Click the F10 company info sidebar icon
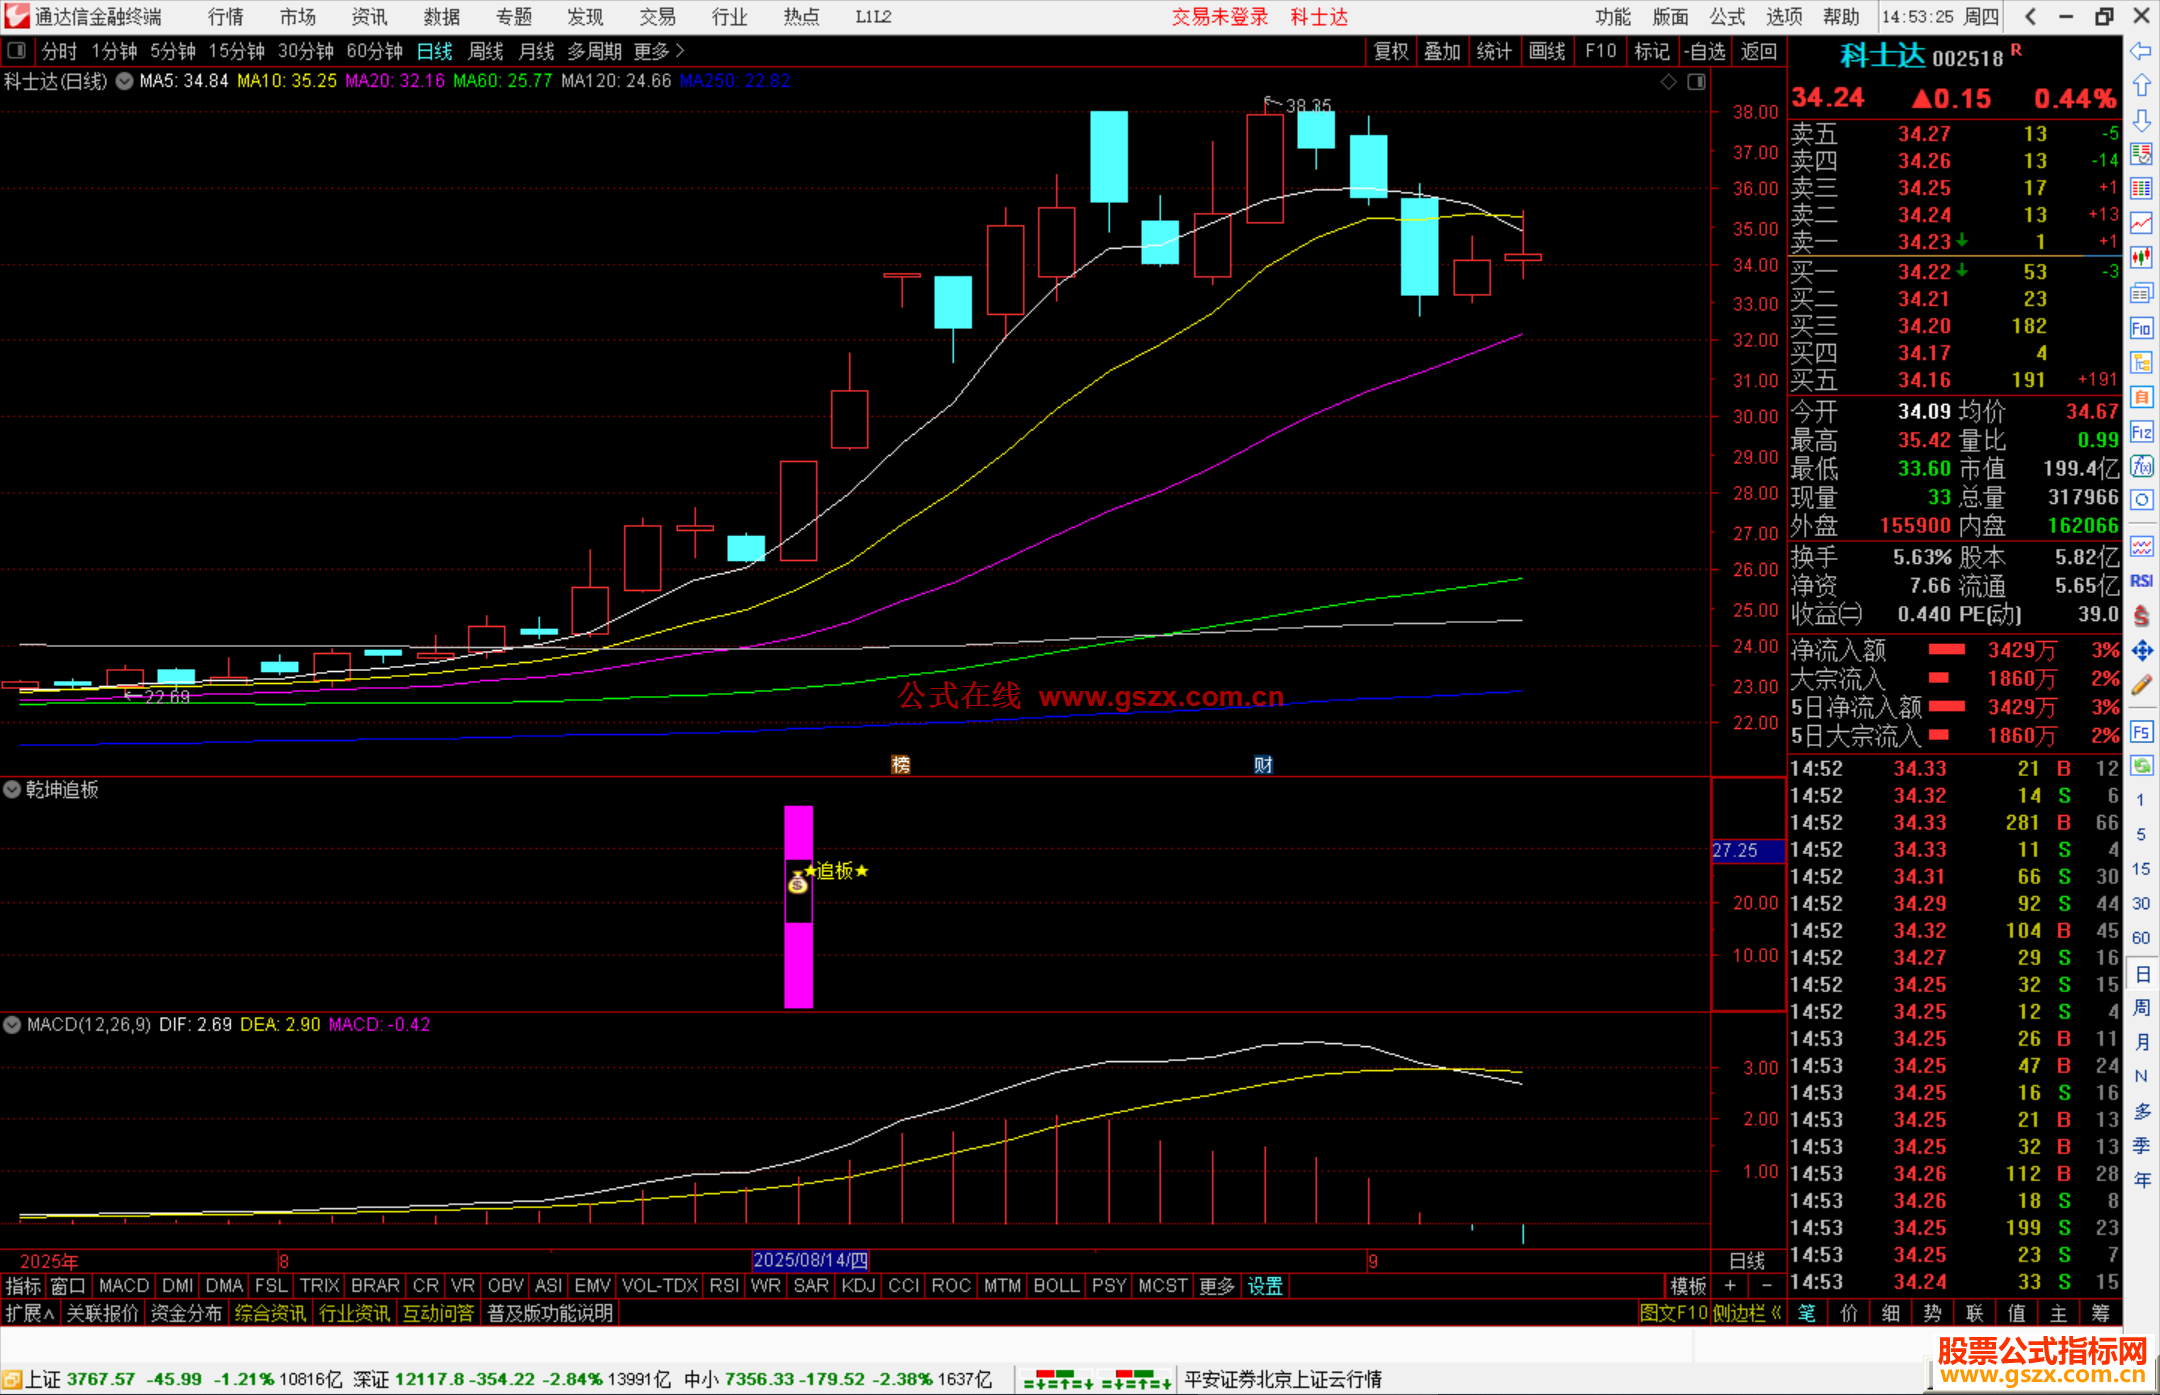Screen dimensions: 2160x1395 coord(2141,328)
